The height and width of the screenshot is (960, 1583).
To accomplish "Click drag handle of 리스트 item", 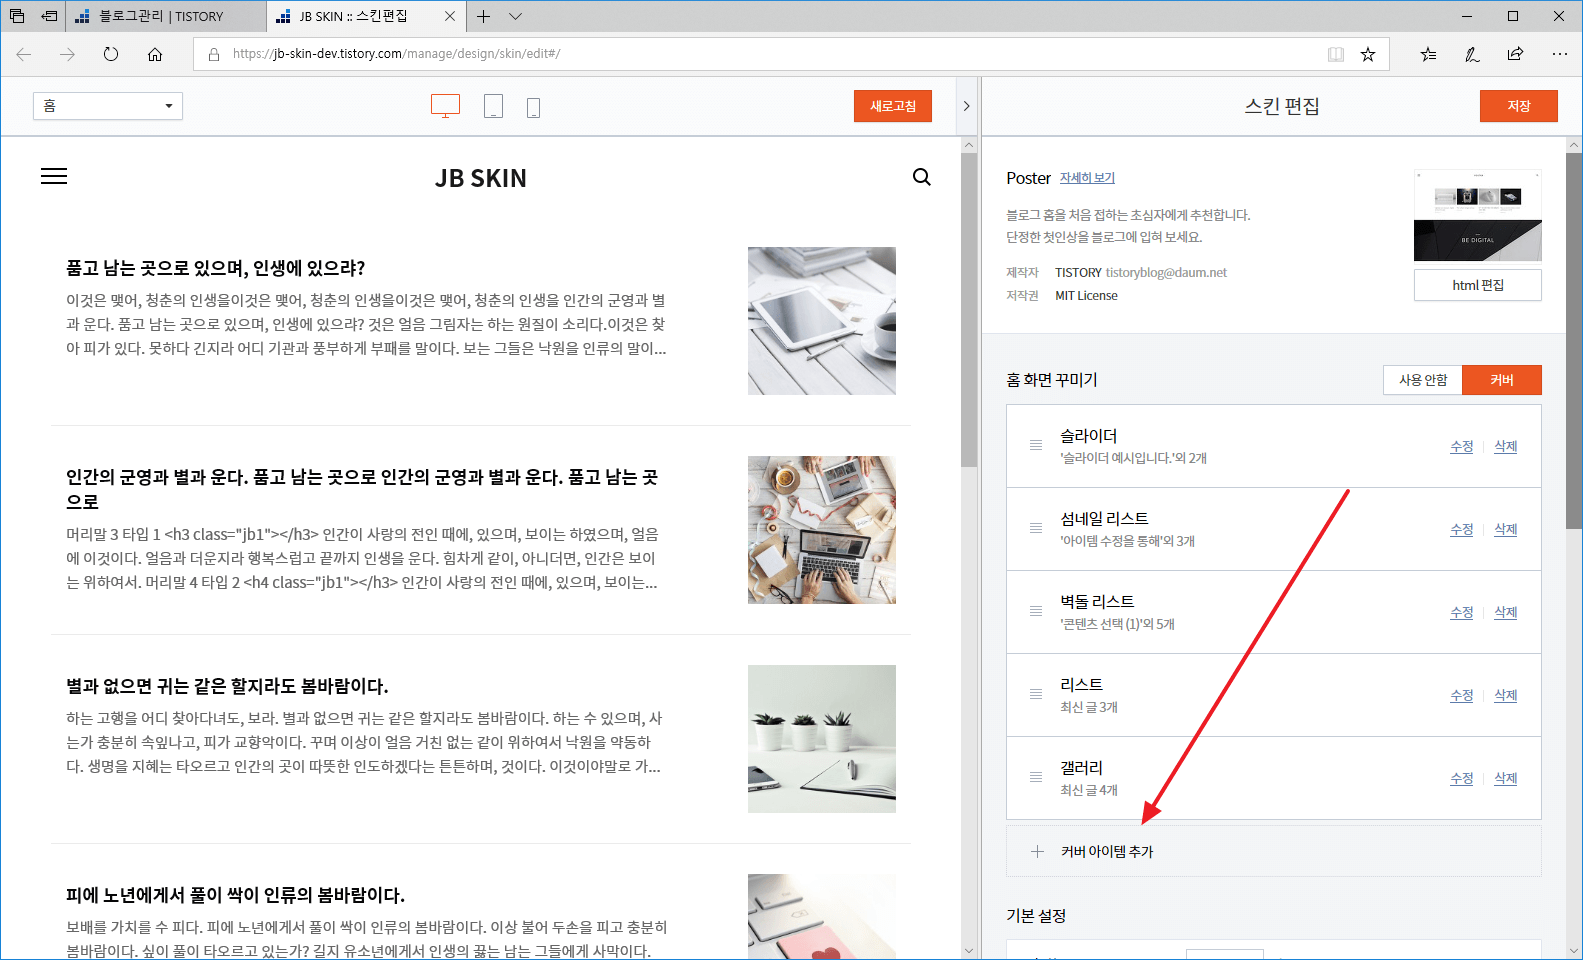I will tap(1036, 694).
